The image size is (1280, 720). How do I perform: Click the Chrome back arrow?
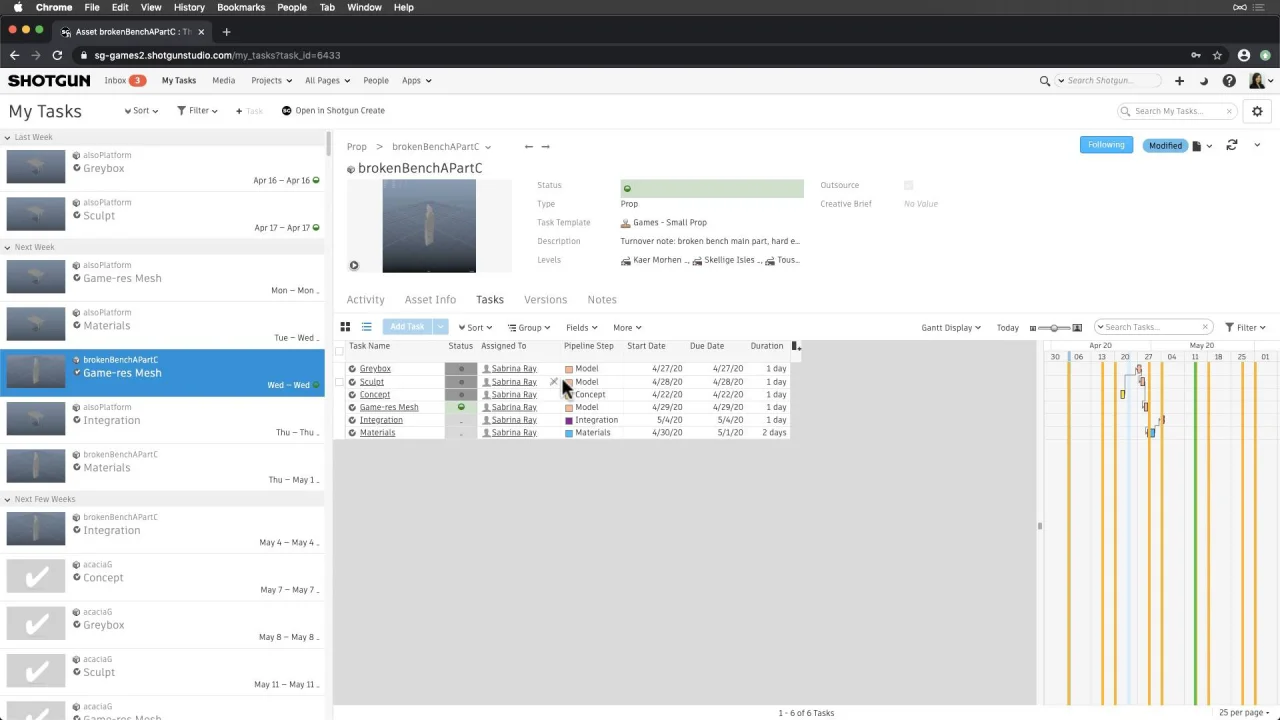point(14,55)
